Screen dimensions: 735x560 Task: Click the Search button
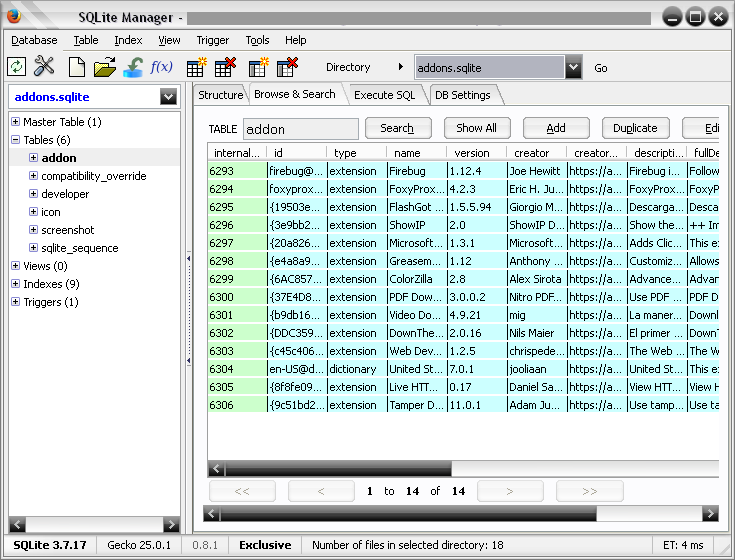[x=398, y=128]
